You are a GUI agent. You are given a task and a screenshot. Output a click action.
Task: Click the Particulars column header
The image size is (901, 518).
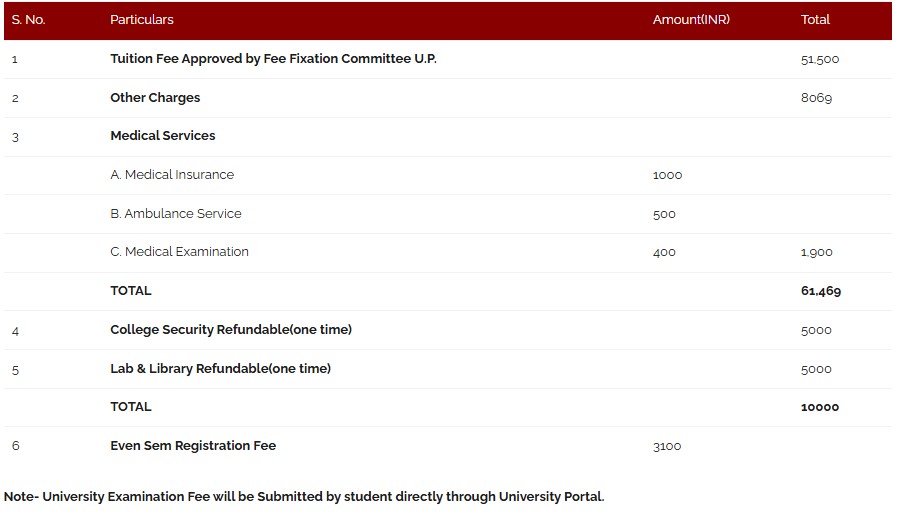click(141, 20)
